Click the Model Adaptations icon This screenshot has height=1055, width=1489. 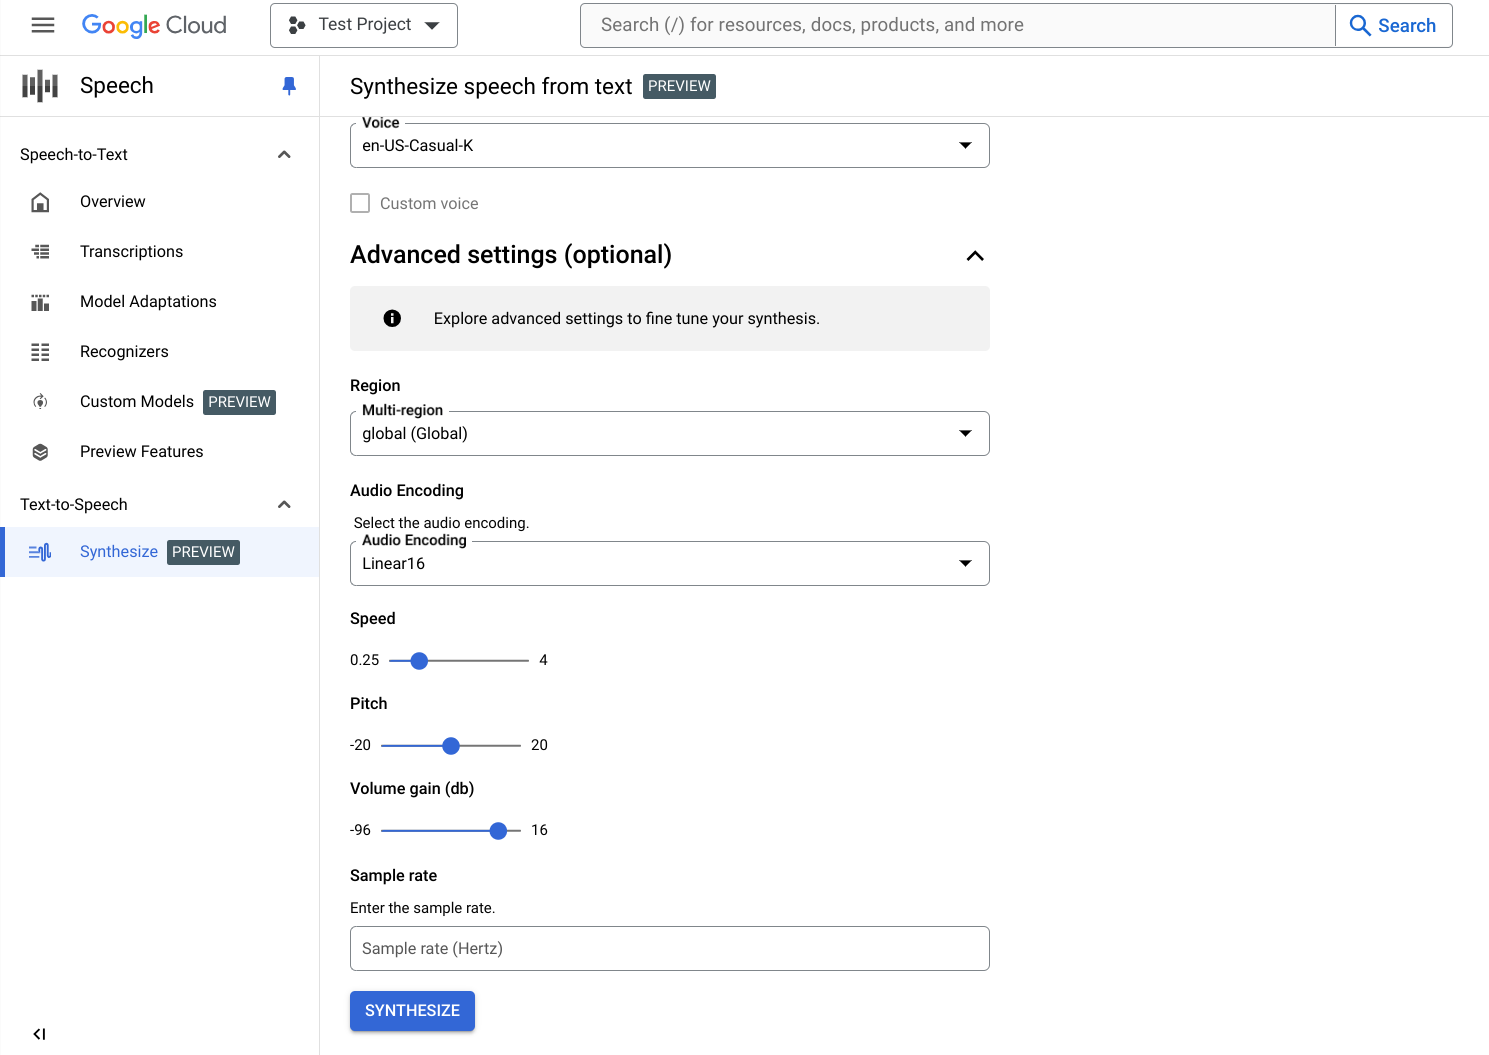(x=40, y=302)
